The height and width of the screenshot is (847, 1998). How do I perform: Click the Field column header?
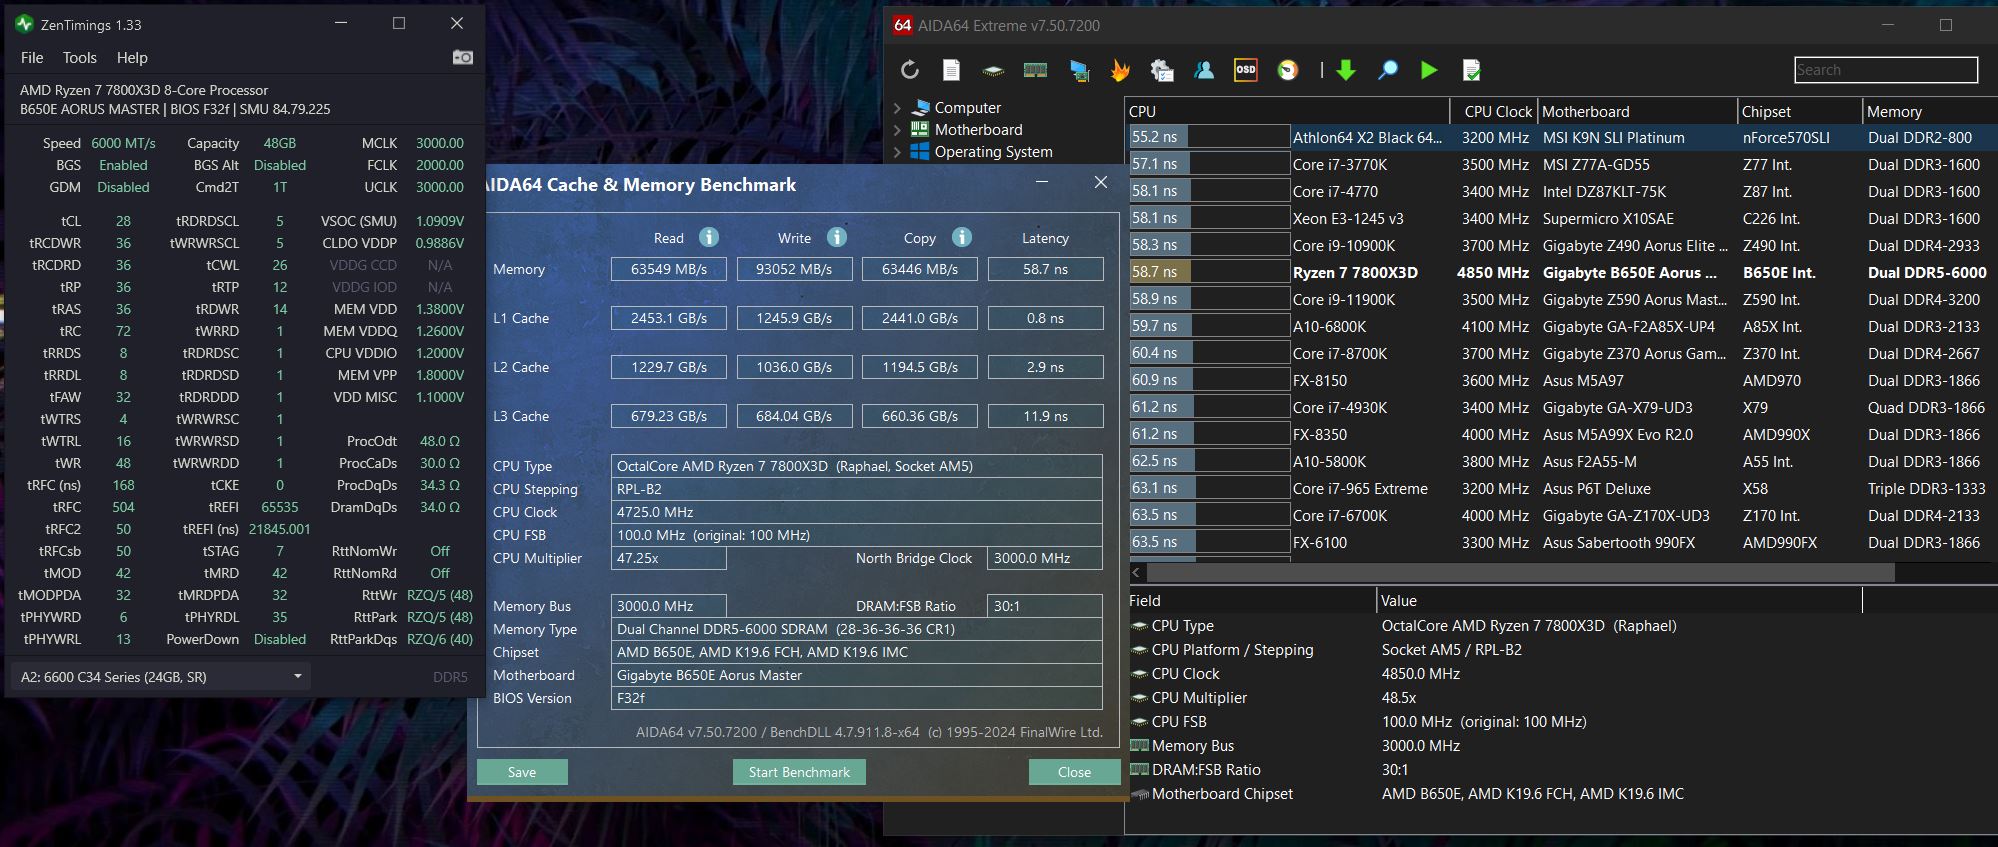(x=1250, y=601)
